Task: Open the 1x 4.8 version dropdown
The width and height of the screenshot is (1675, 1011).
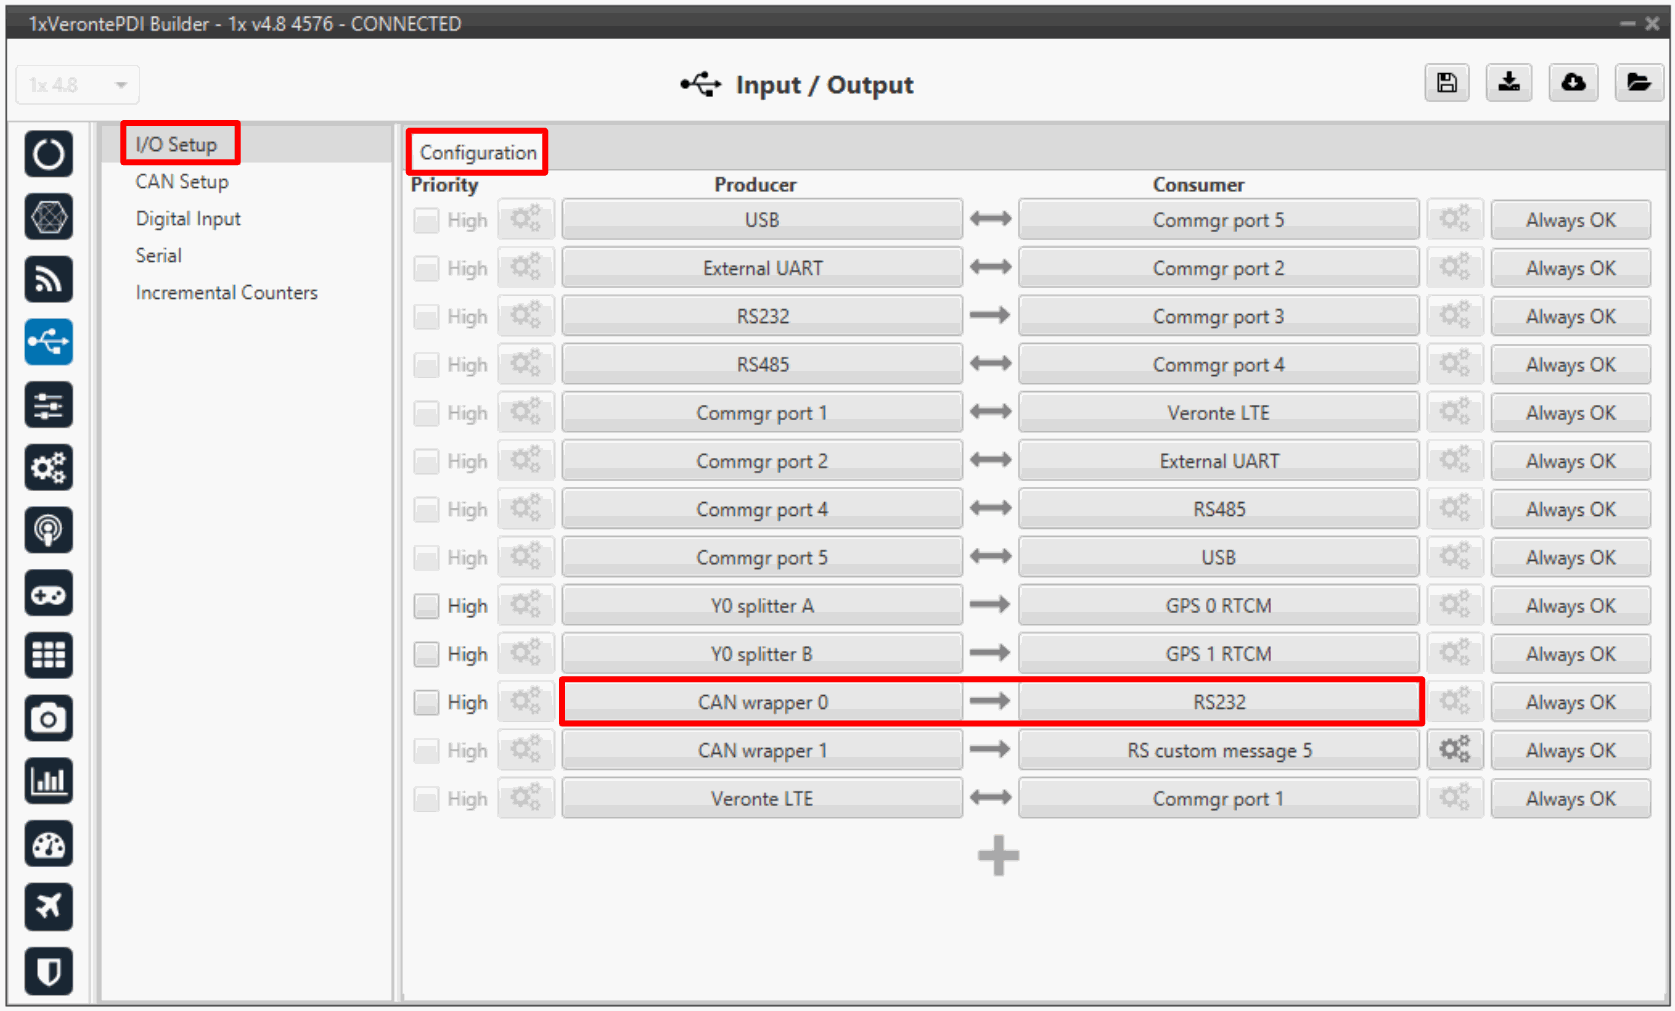Action: coord(77,85)
